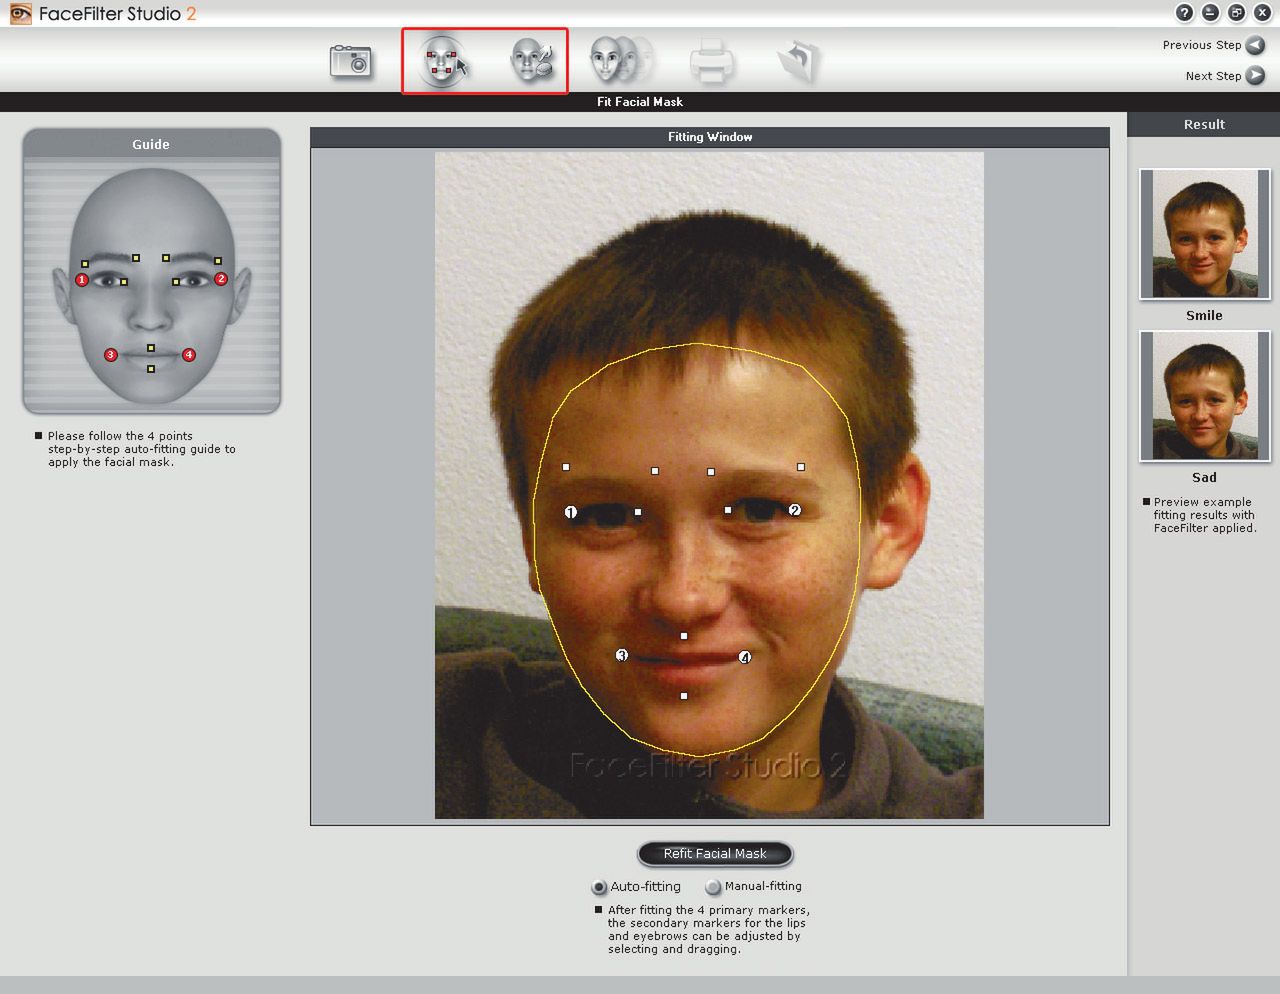Open the multiple faces comparison step

point(621,60)
